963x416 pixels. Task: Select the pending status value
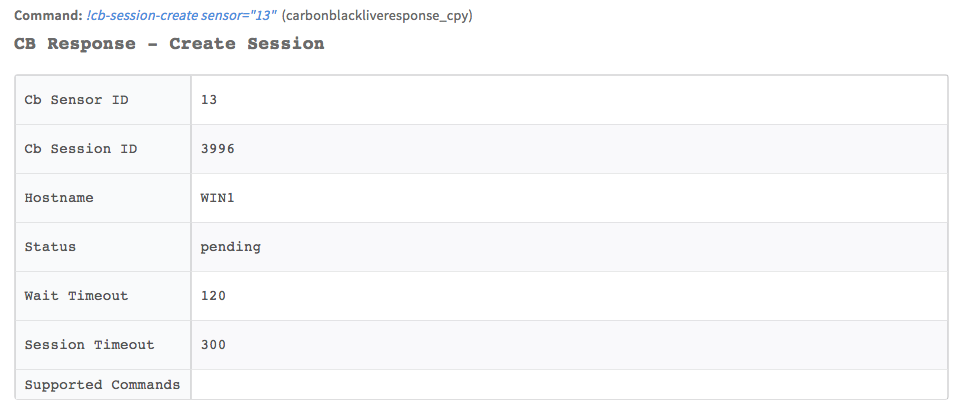[230, 247]
